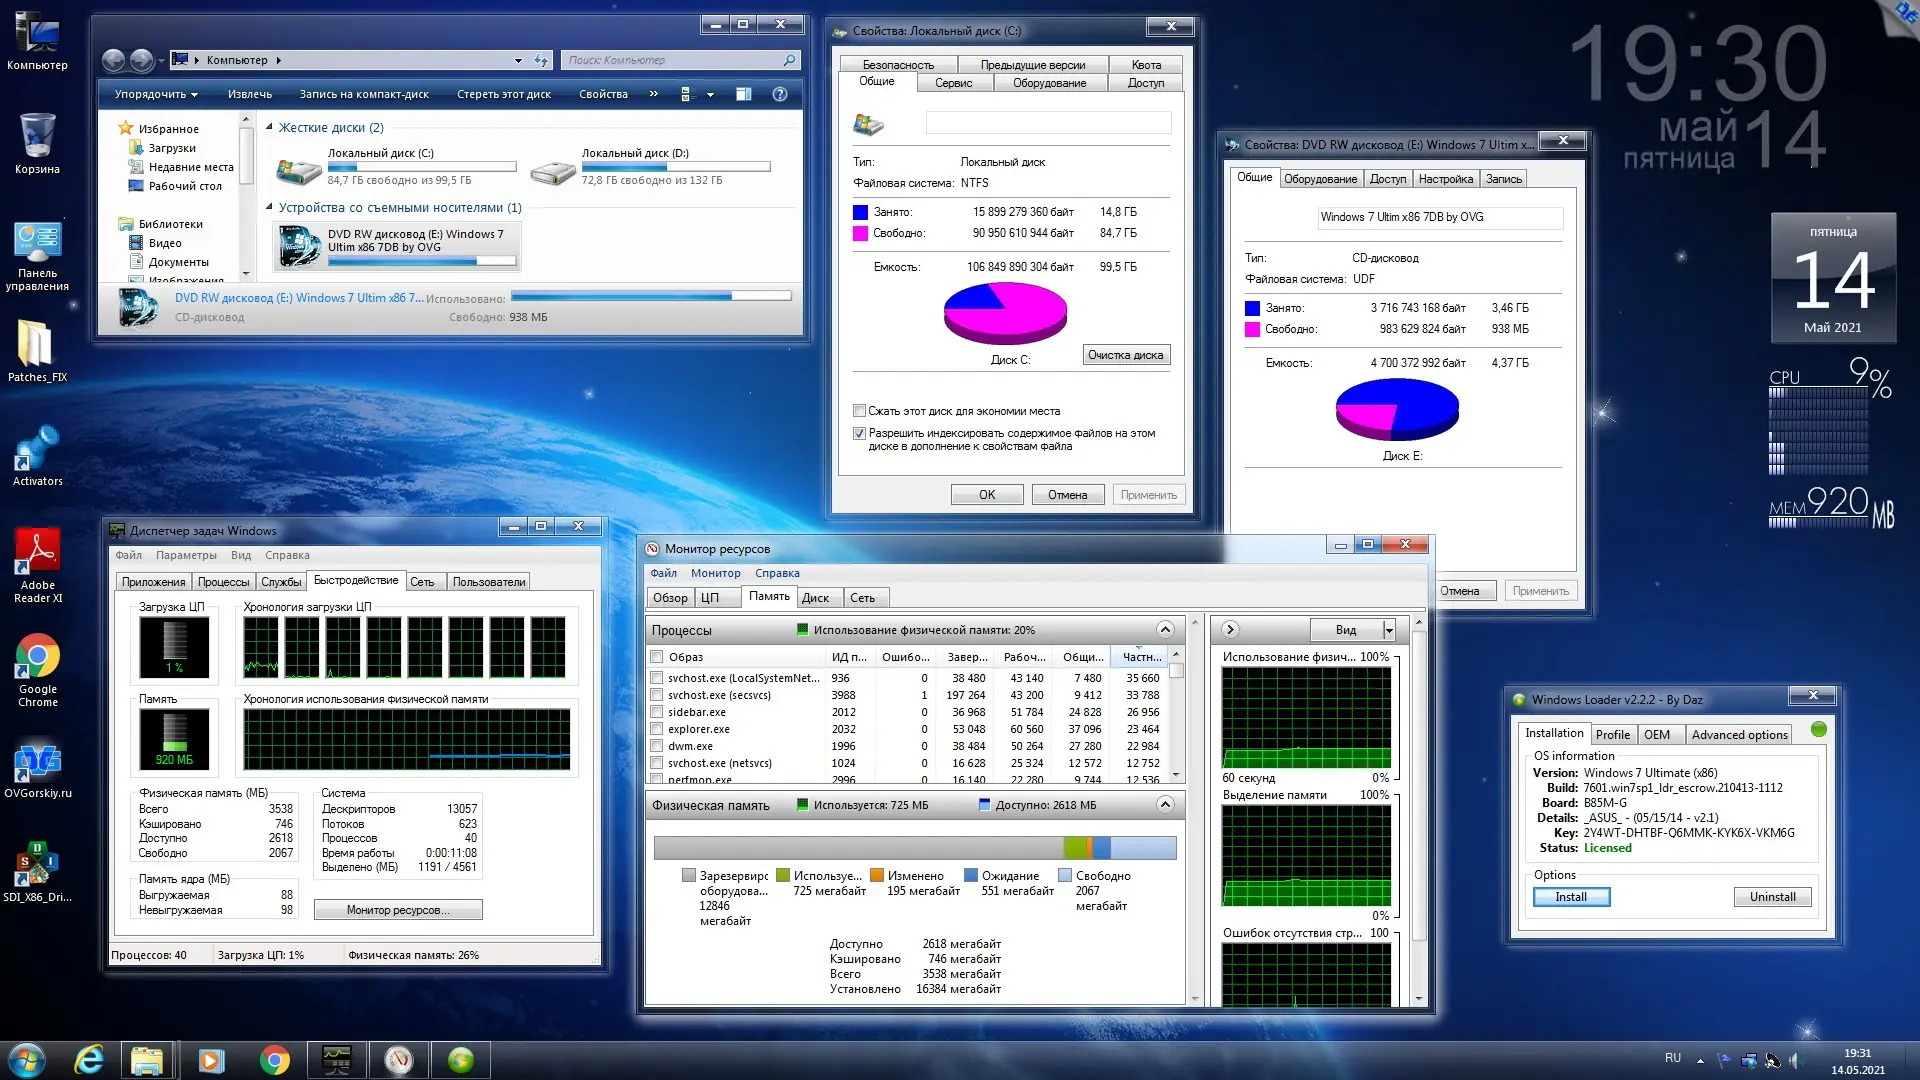Image resolution: width=1920 pixels, height=1080 pixels.
Task: Switch to Процессы tab in Task Manager
Action: pos(223,582)
